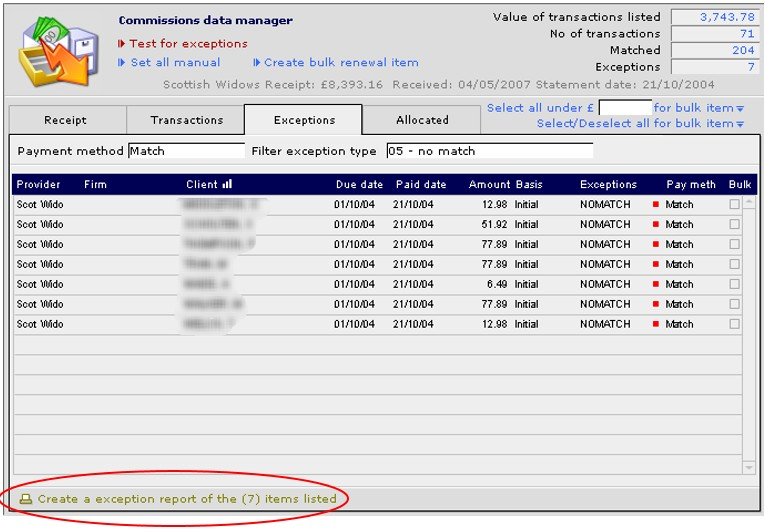Screen dimensions: 765x529
Task: Click Create bulk renewal item link
Action: click(x=336, y=62)
